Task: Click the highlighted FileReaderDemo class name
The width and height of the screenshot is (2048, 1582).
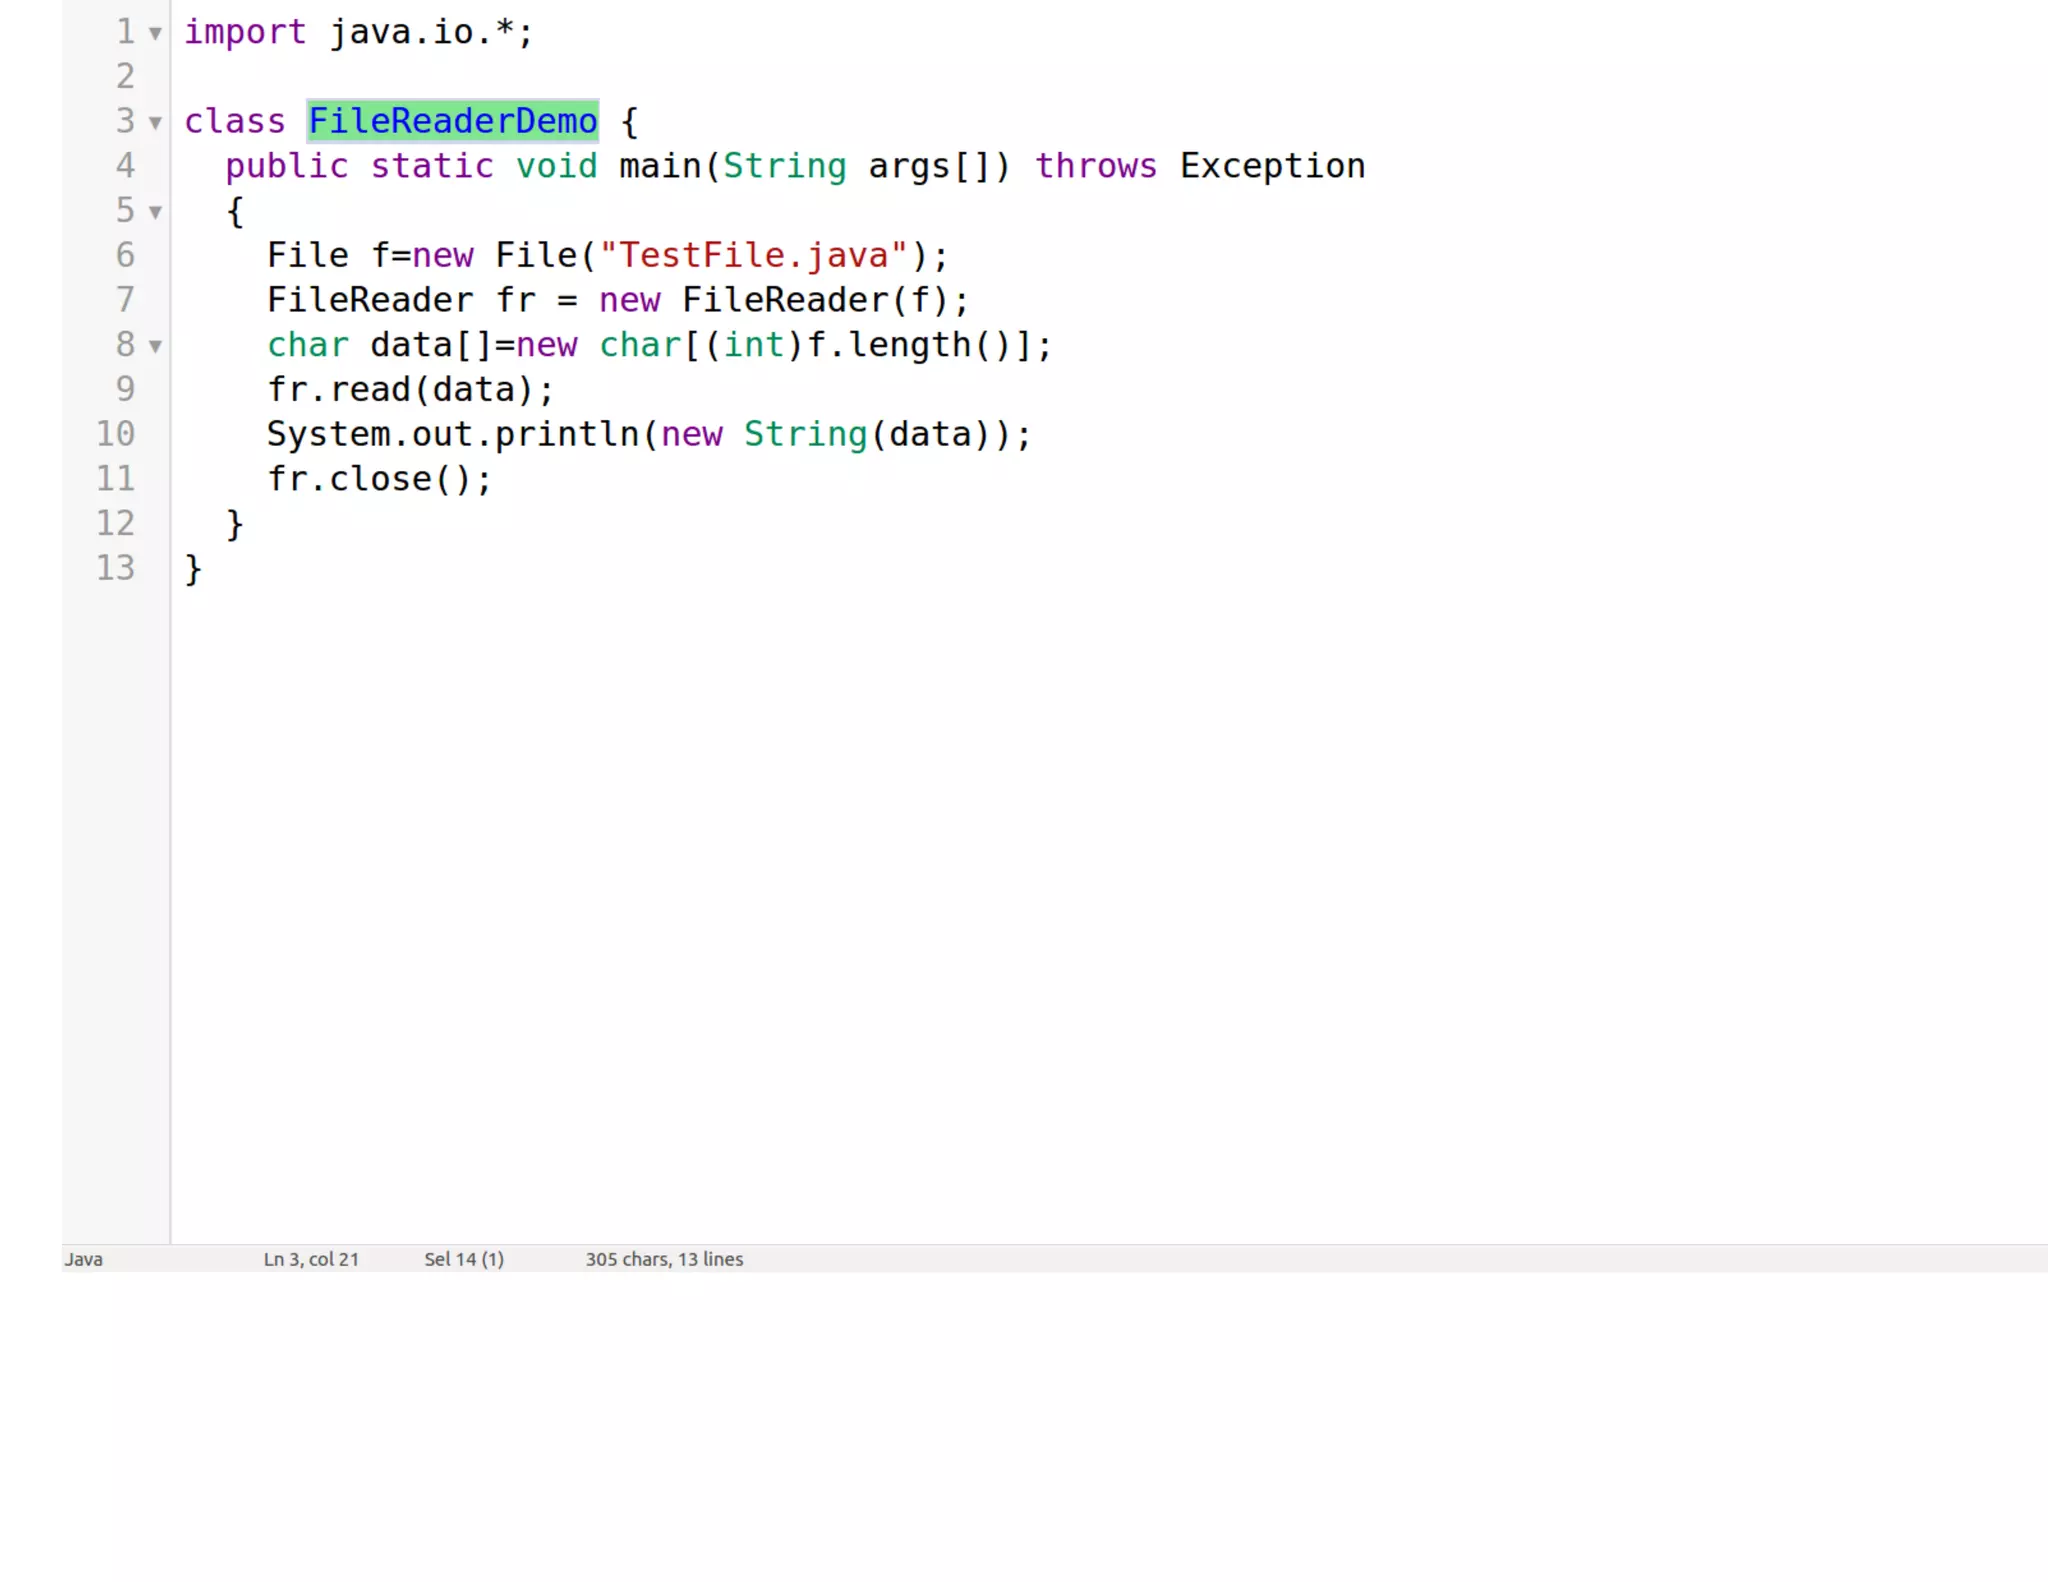Action: (452, 121)
